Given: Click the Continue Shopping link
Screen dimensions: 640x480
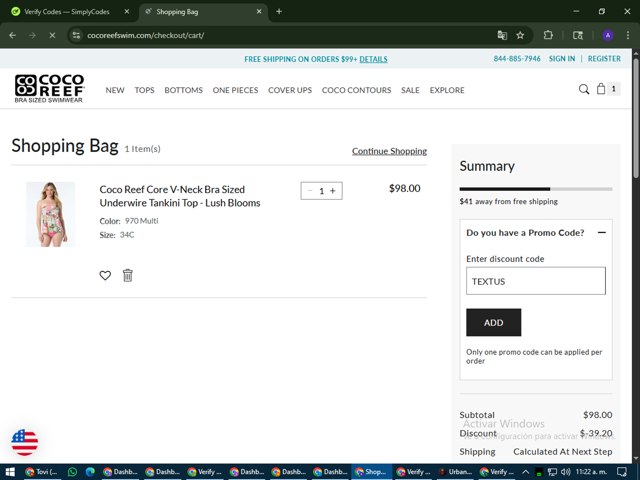Looking at the screenshot, I should coord(389,151).
